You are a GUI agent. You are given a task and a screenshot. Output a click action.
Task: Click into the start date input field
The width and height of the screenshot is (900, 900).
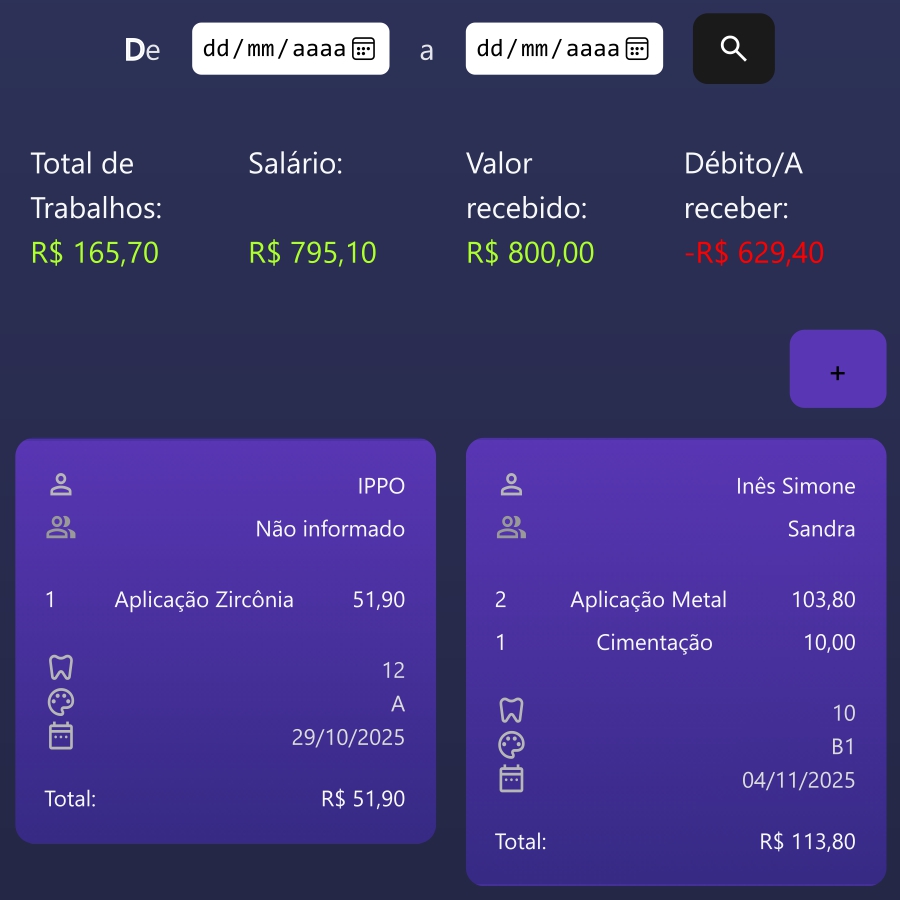(272, 49)
